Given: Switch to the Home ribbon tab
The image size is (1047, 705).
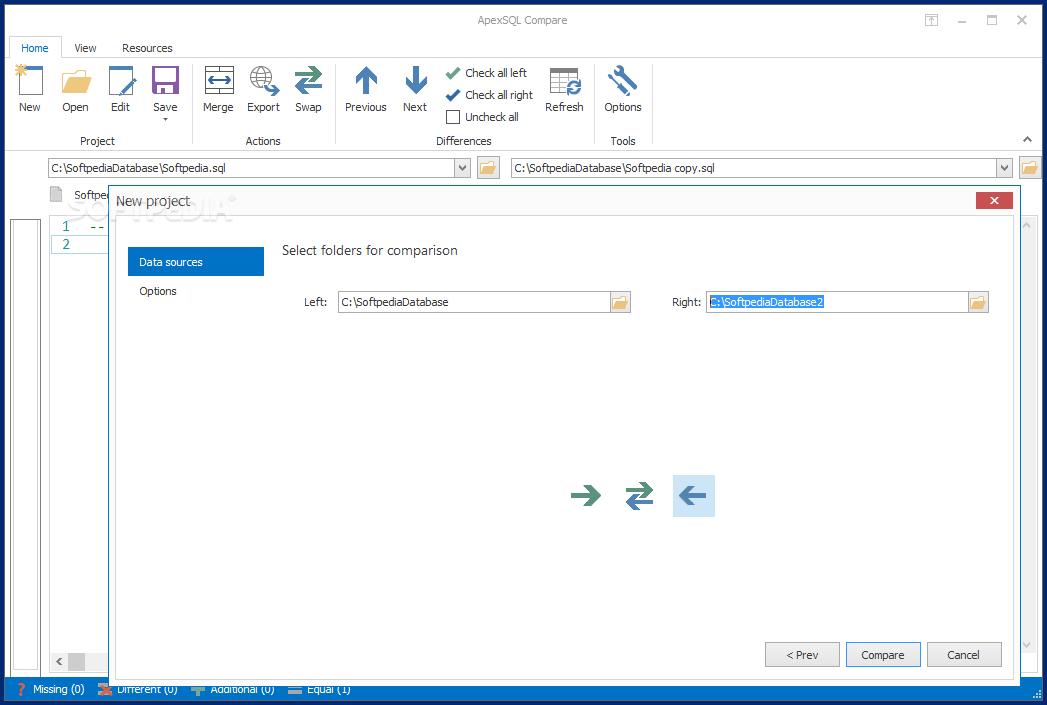Looking at the screenshot, I should (35, 48).
